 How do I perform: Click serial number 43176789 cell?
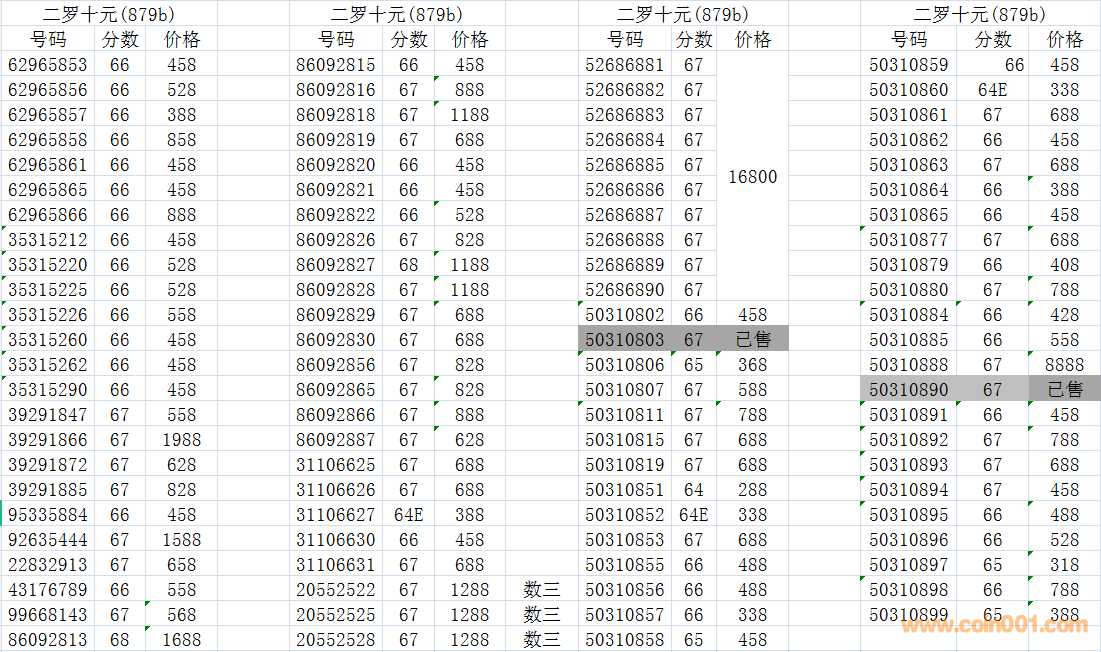[x=48, y=590]
